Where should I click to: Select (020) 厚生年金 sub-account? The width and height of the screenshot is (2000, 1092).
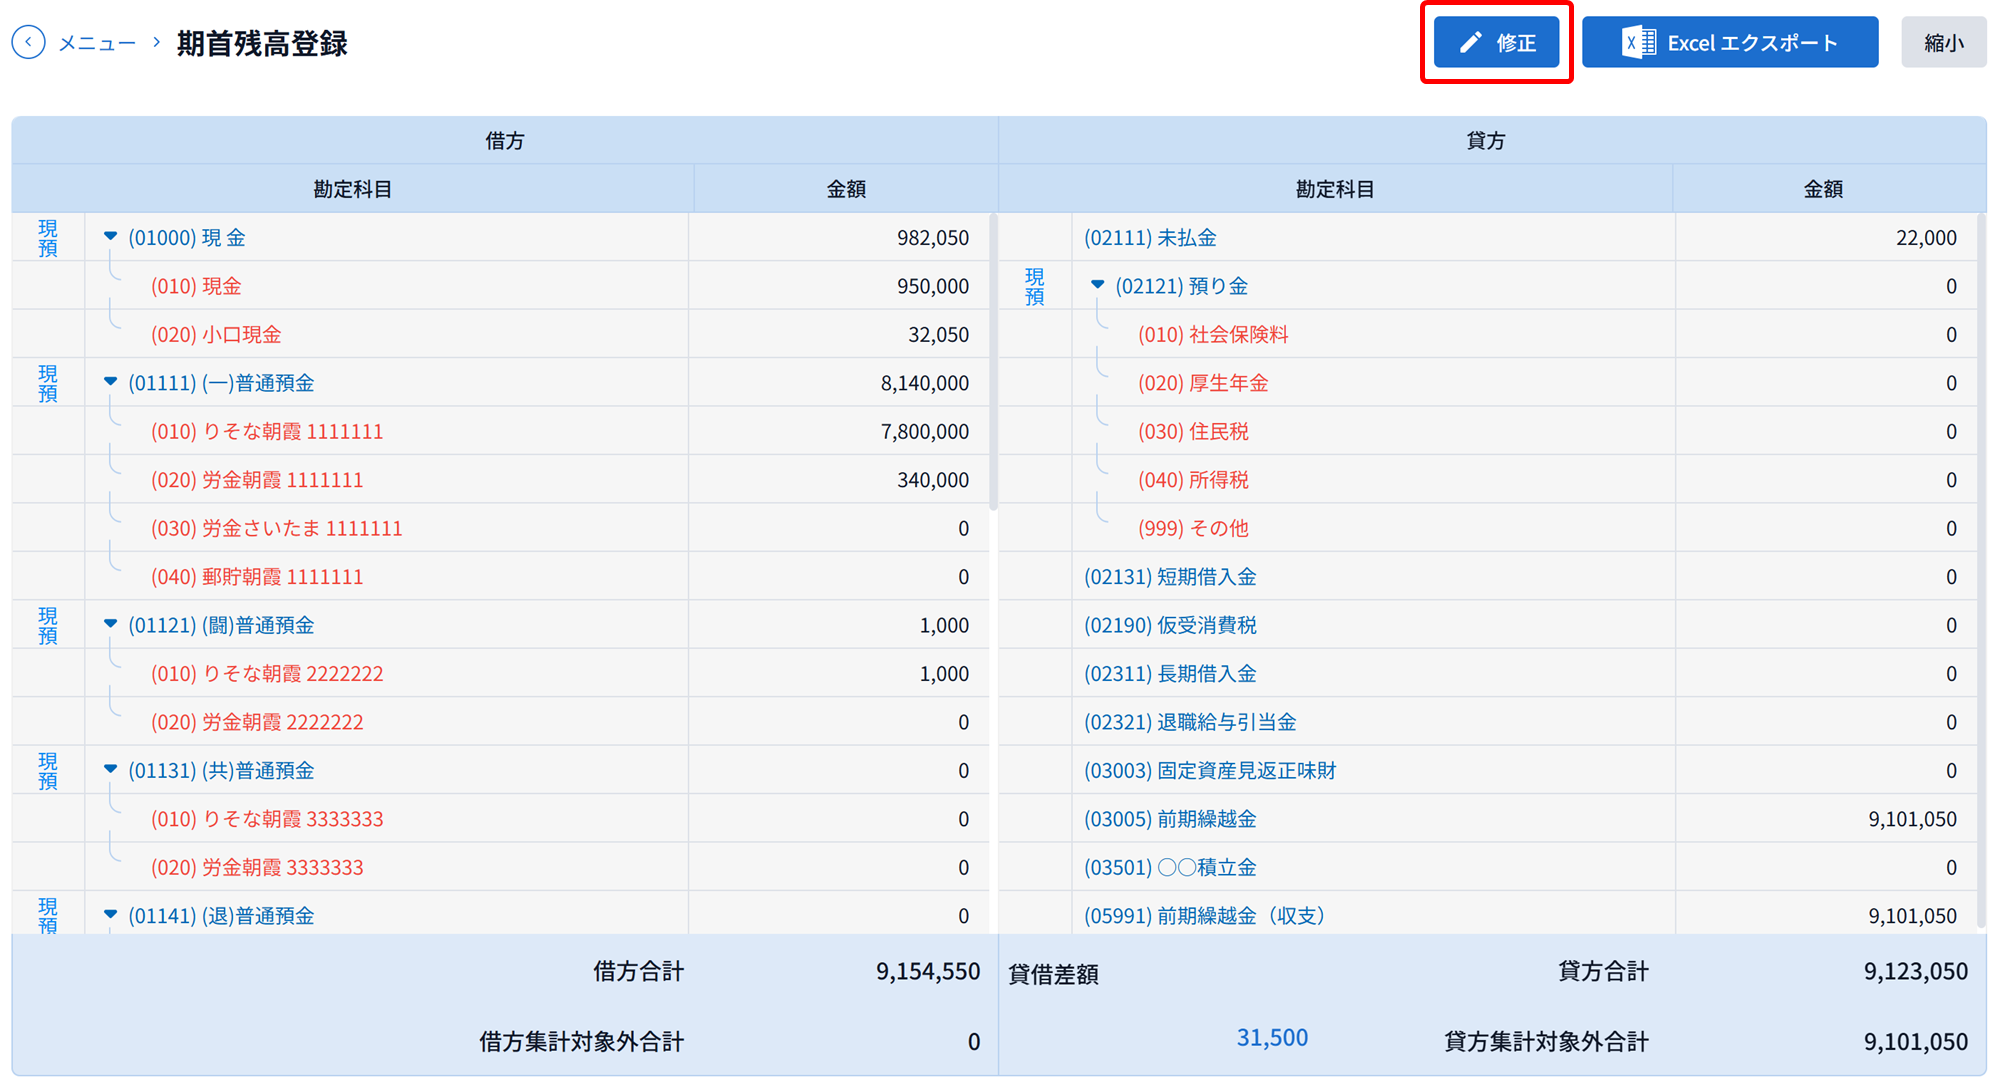pyautogui.click(x=1203, y=383)
